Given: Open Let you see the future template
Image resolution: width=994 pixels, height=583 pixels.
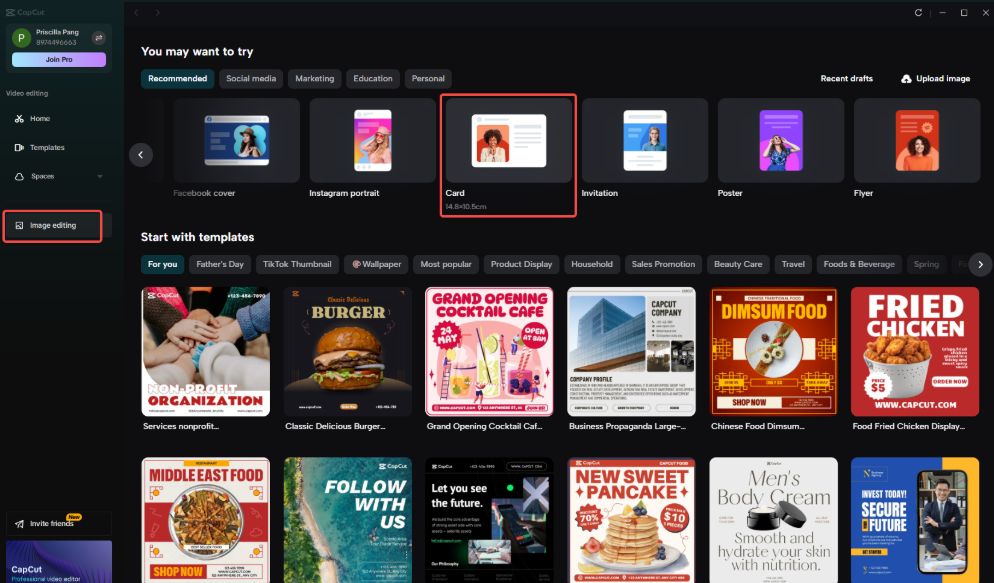Looking at the screenshot, I should click(x=489, y=520).
